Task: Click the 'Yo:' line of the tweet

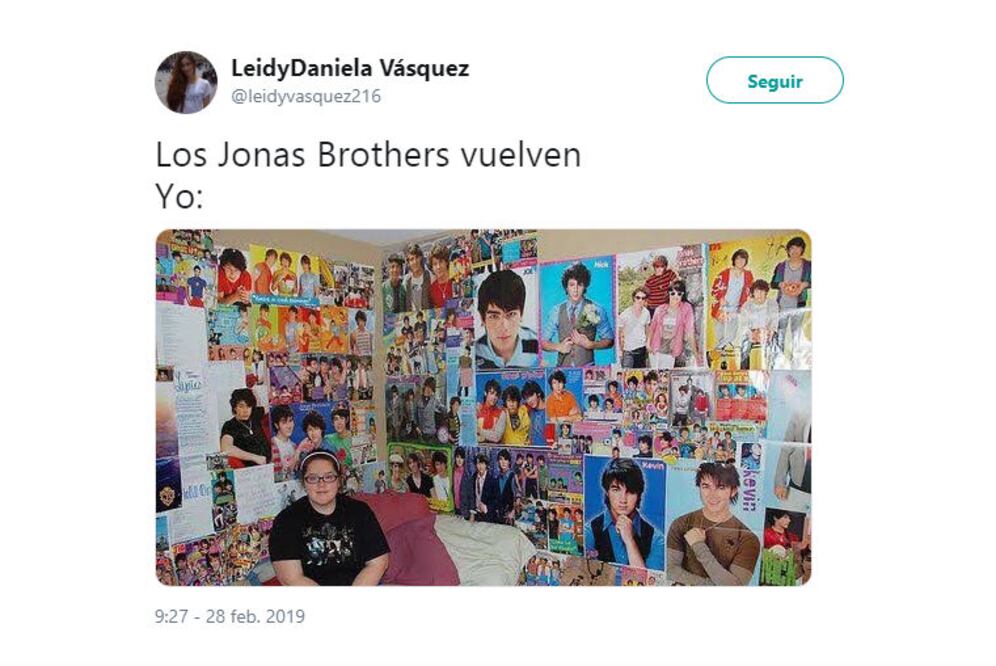Action: click(180, 196)
